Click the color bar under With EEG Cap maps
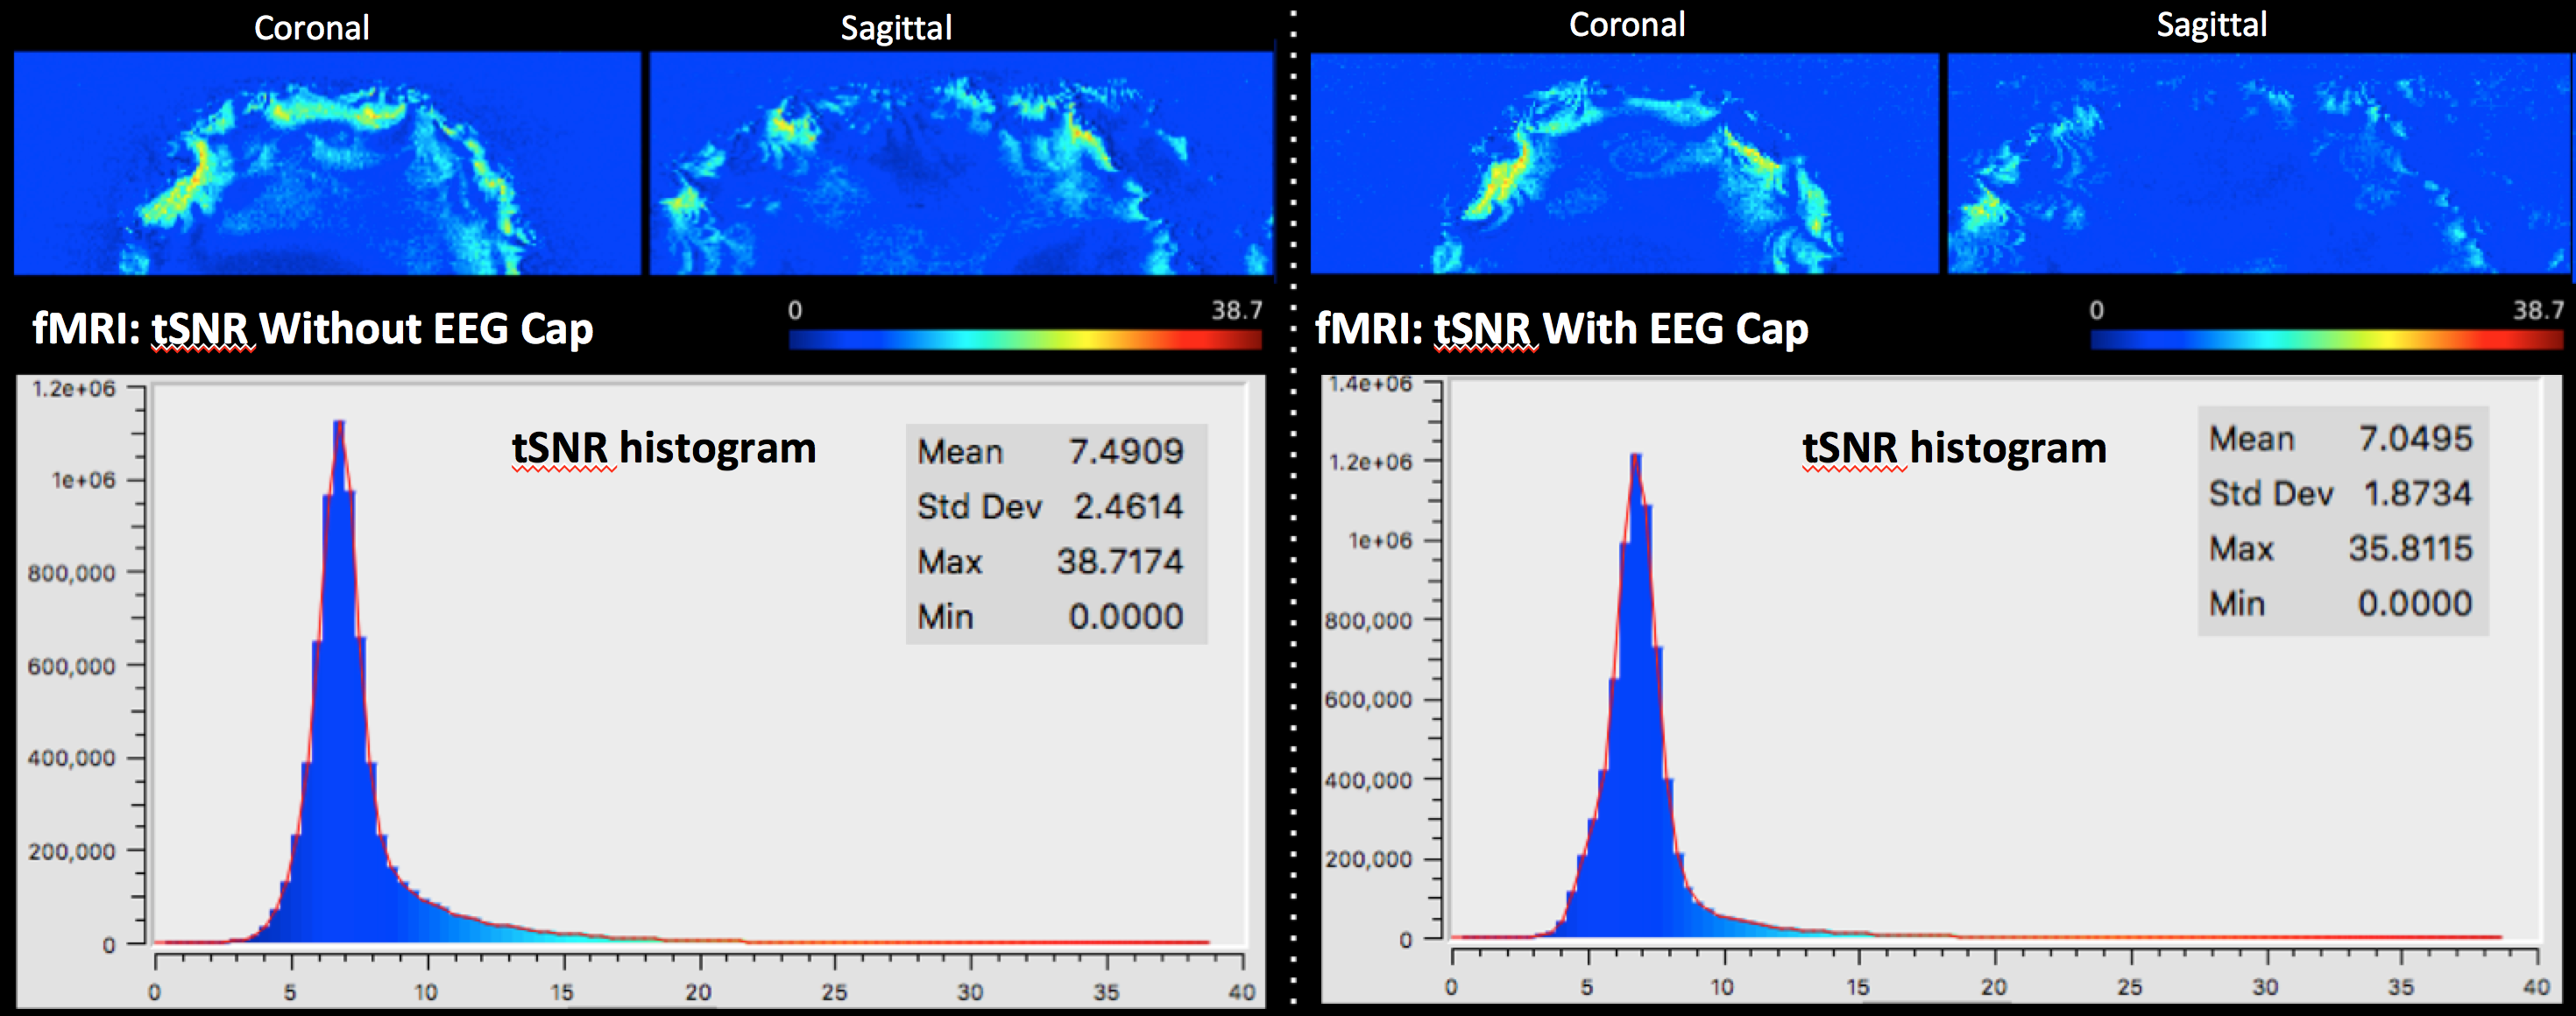Viewport: 2576px width, 1016px height. (x=2326, y=340)
